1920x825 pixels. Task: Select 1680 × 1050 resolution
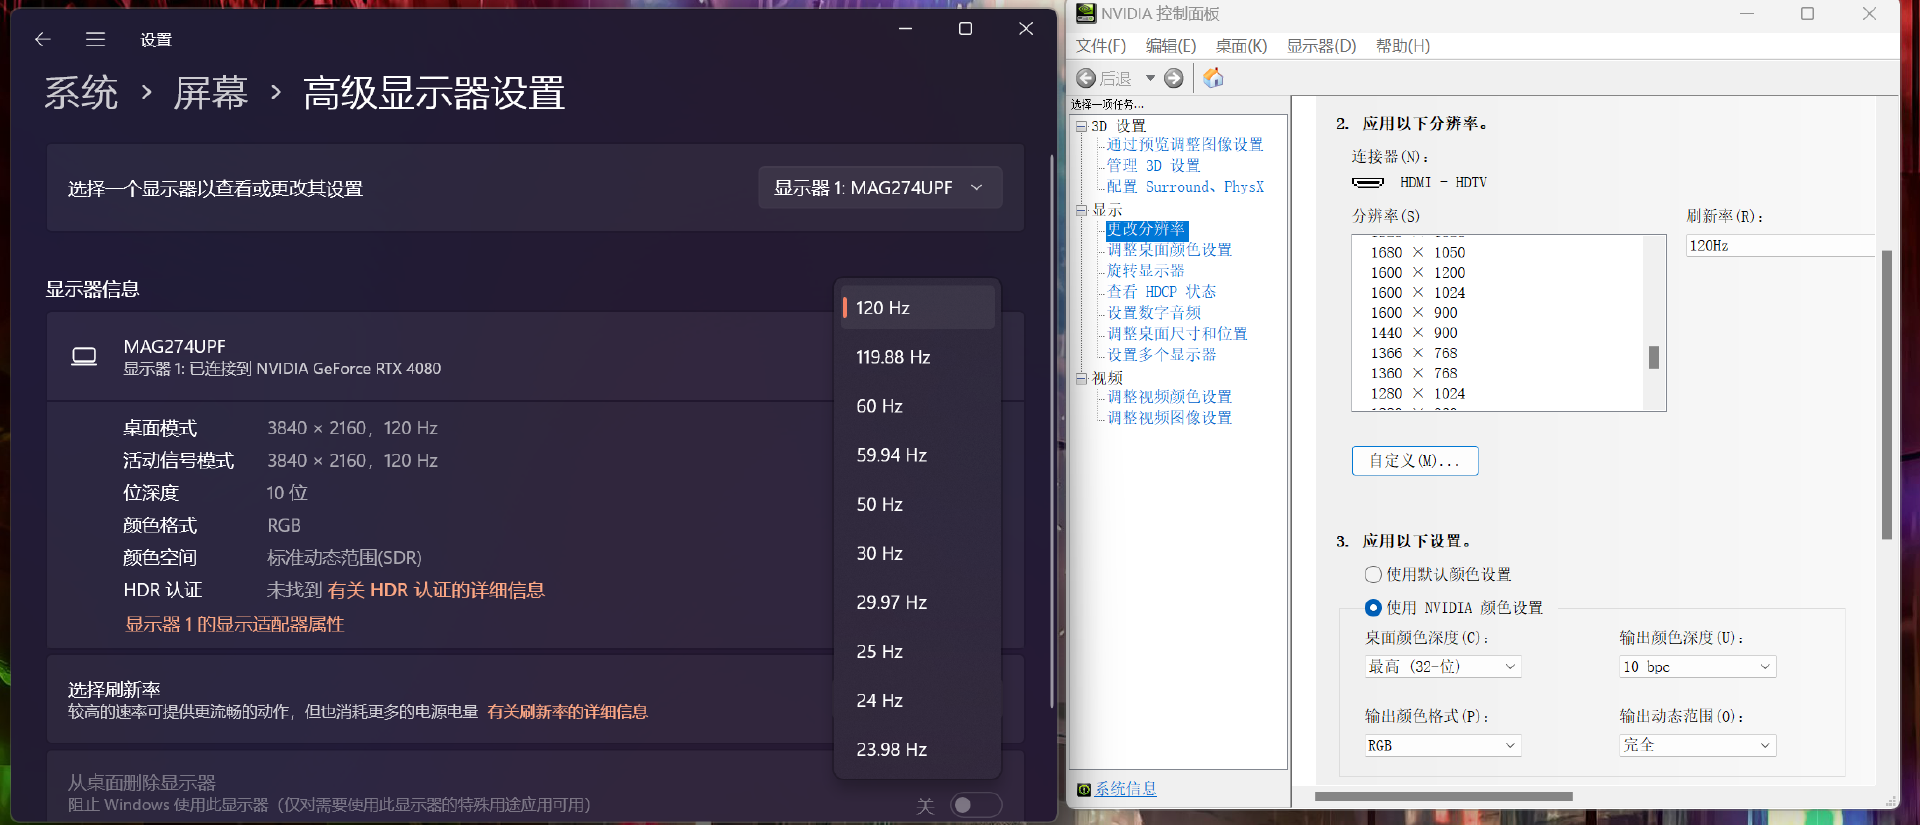click(1417, 253)
